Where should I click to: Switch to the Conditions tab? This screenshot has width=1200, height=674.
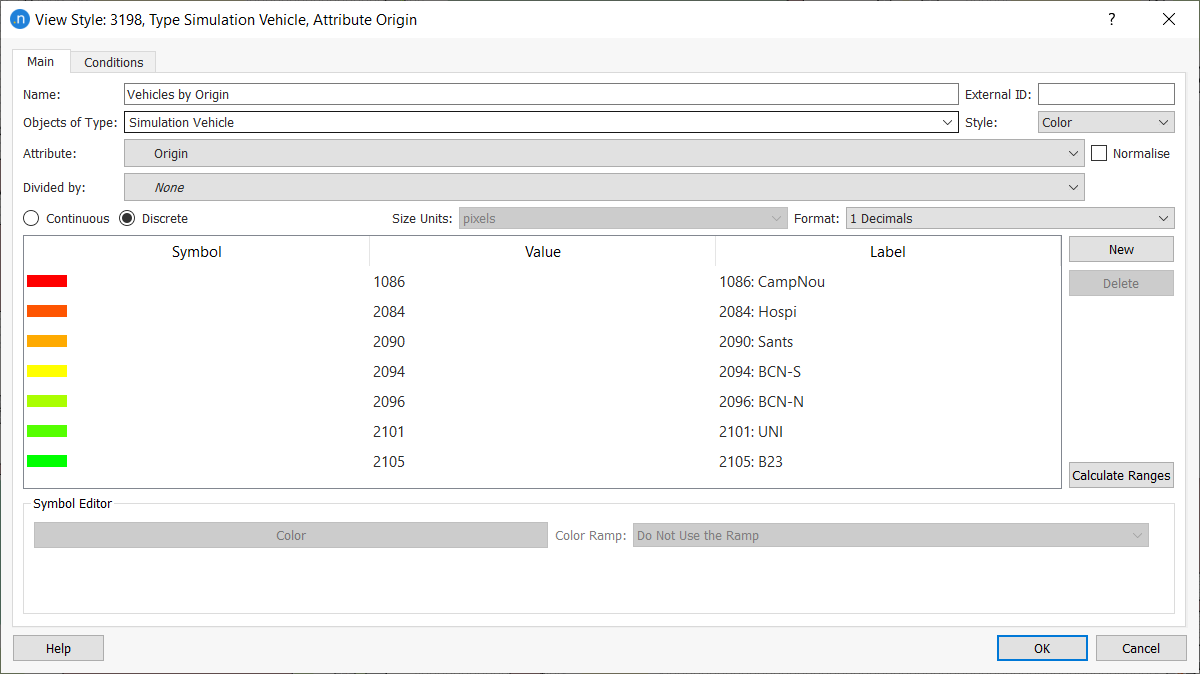coord(113,62)
